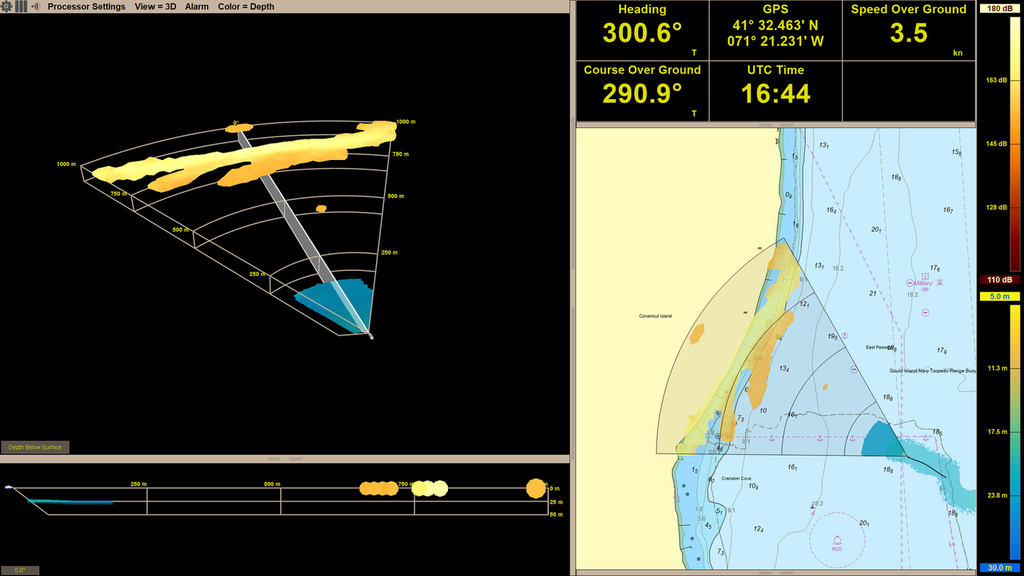Open the View = 3D menu
The image size is (1024, 576).
pyautogui.click(x=155, y=7)
